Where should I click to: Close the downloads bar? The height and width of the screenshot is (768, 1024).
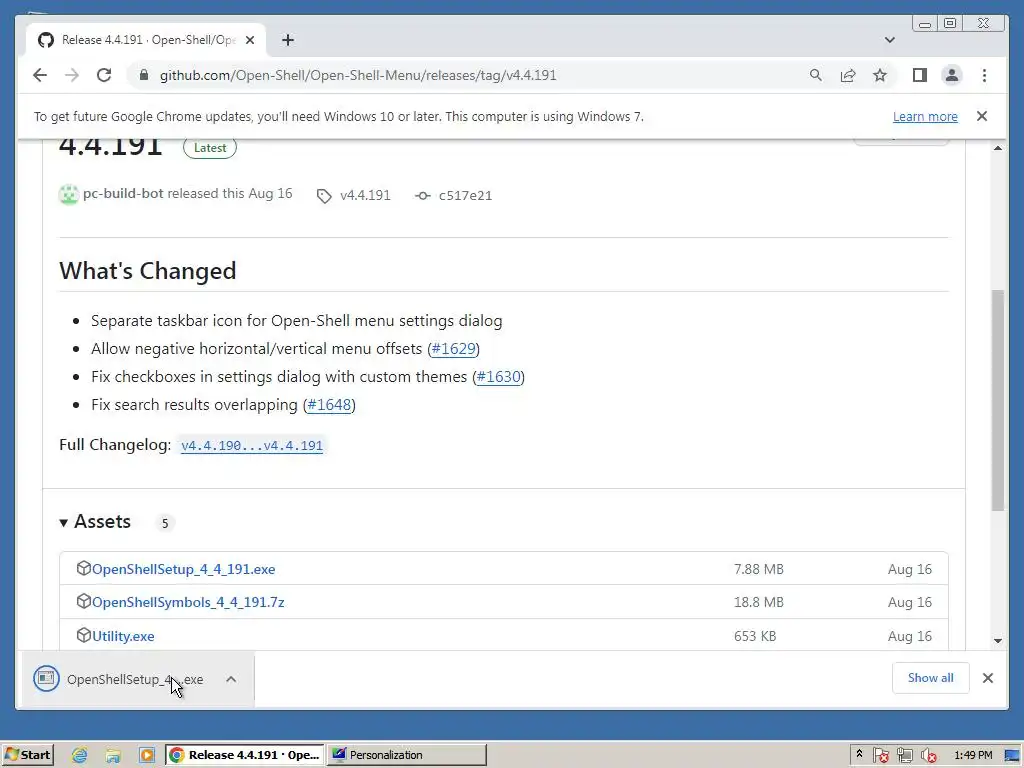pyautogui.click(x=987, y=678)
